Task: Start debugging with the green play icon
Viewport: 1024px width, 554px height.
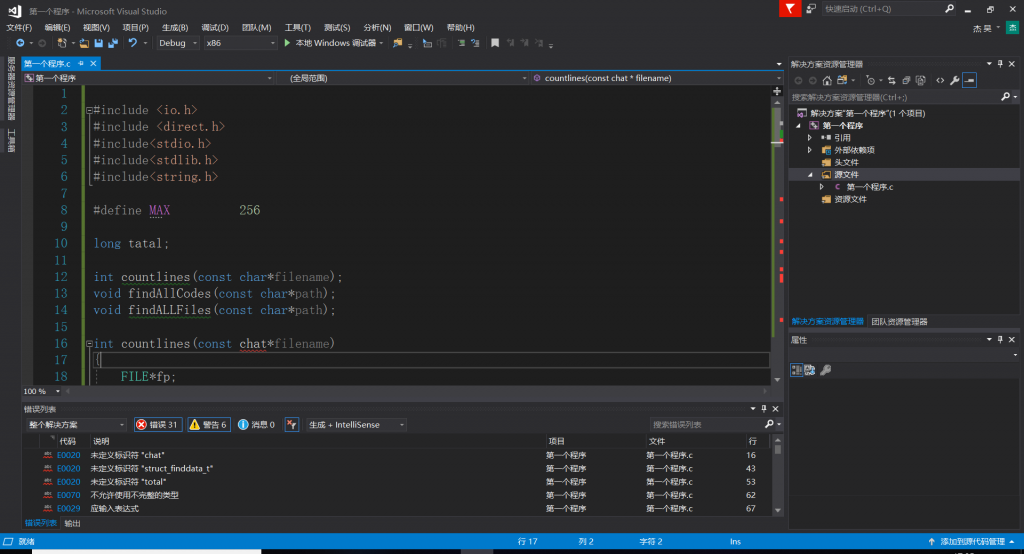Action: [287, 43]
